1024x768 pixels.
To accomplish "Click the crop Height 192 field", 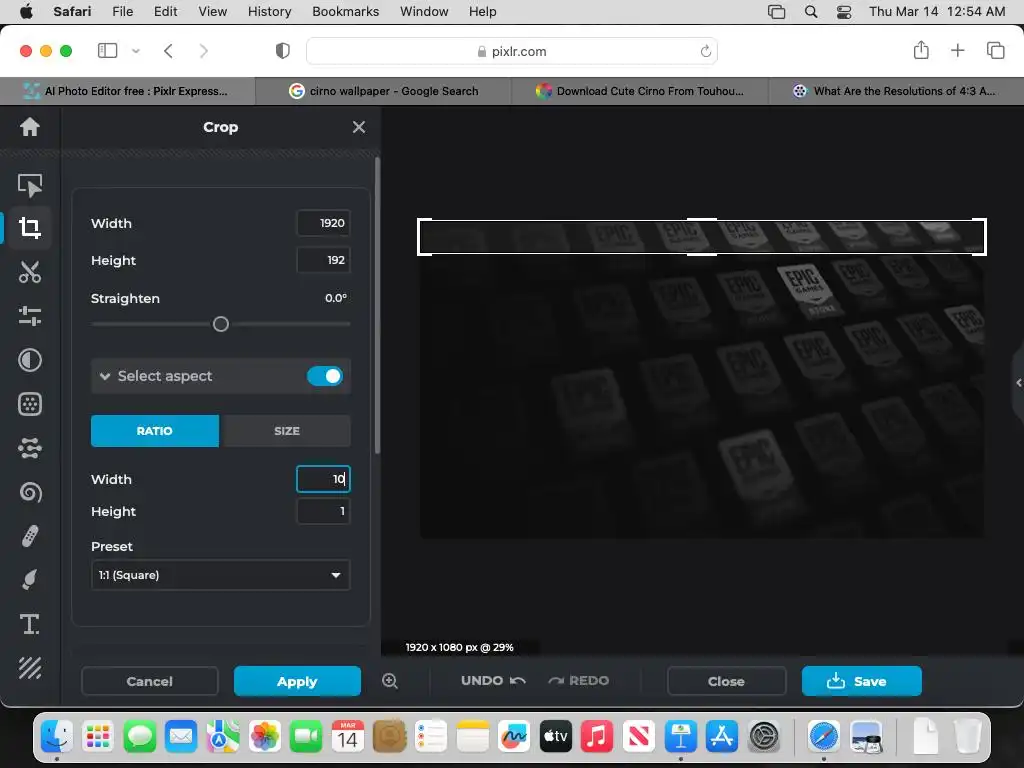I will 323,260.
